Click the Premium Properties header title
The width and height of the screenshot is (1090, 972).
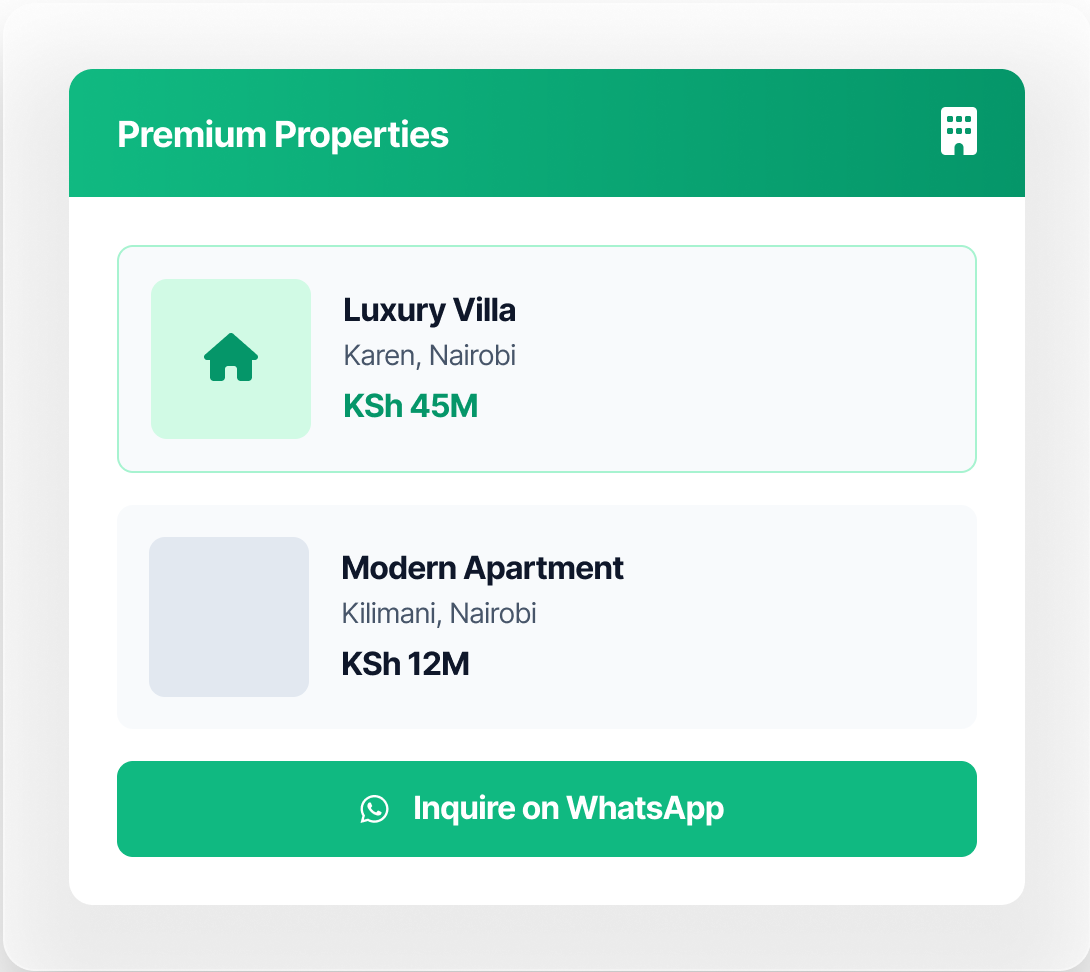[283, 134]
